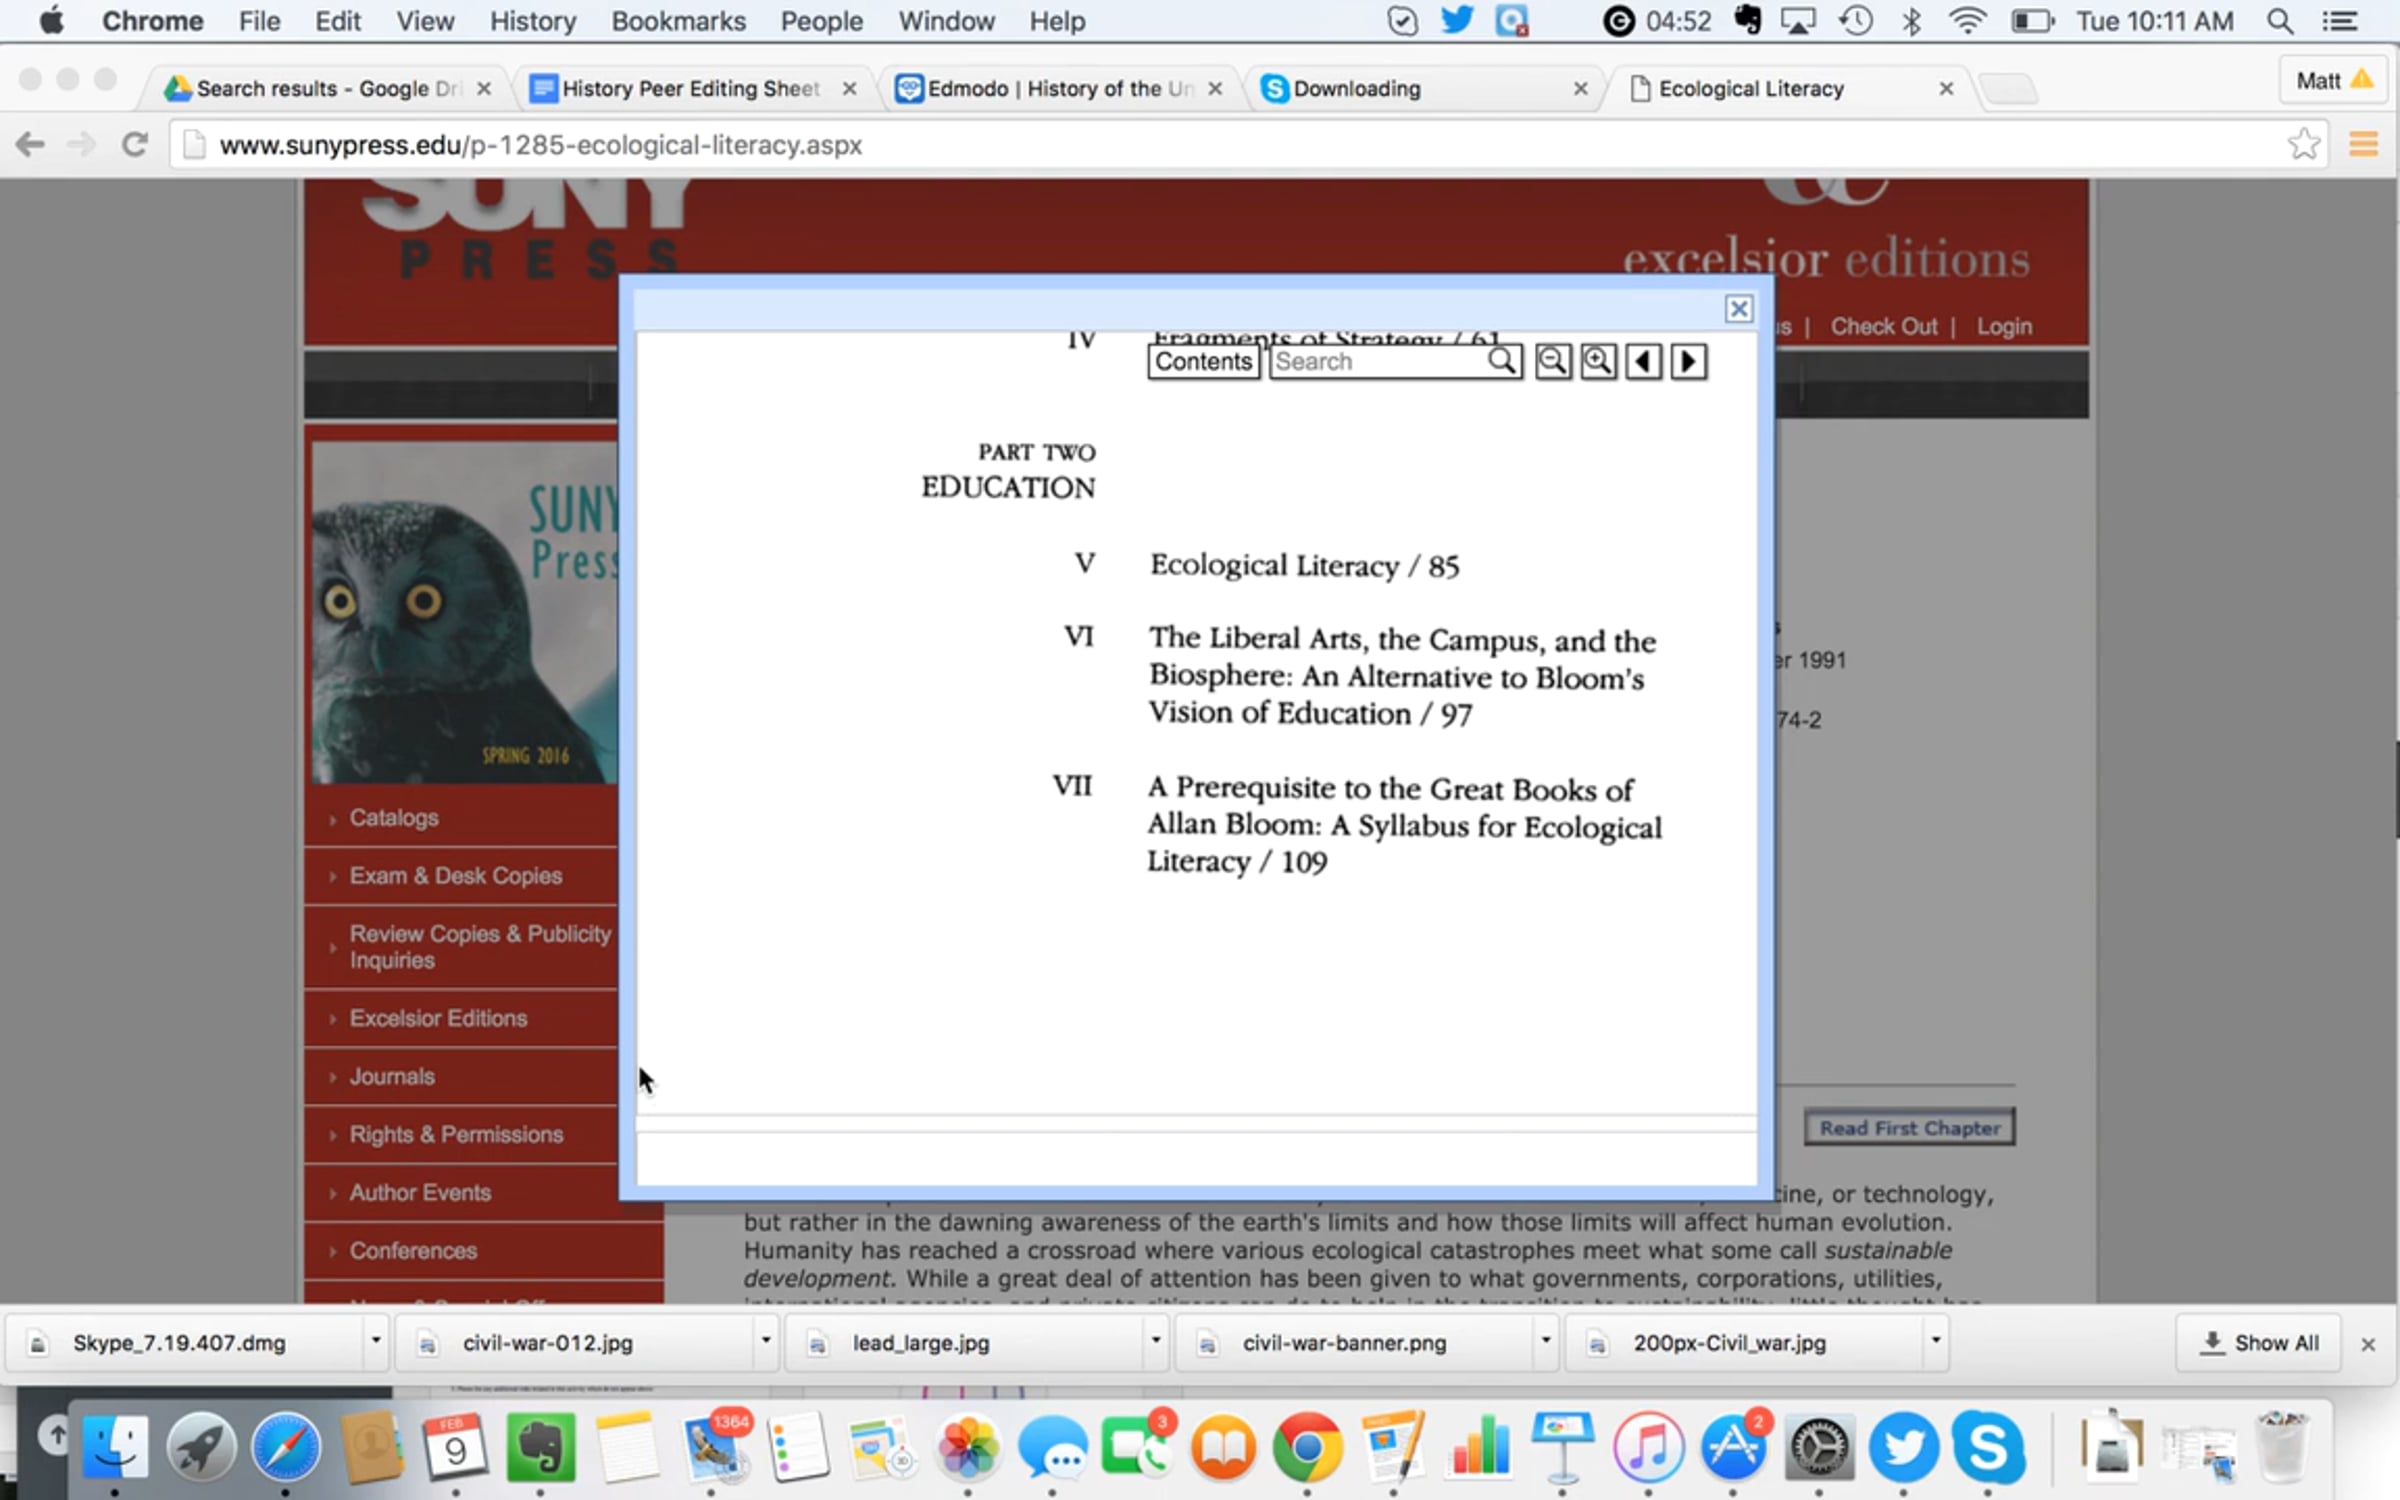The image size is (2400, 1500).
Task: Click Read First Chapter button
Action: 1909,1128
